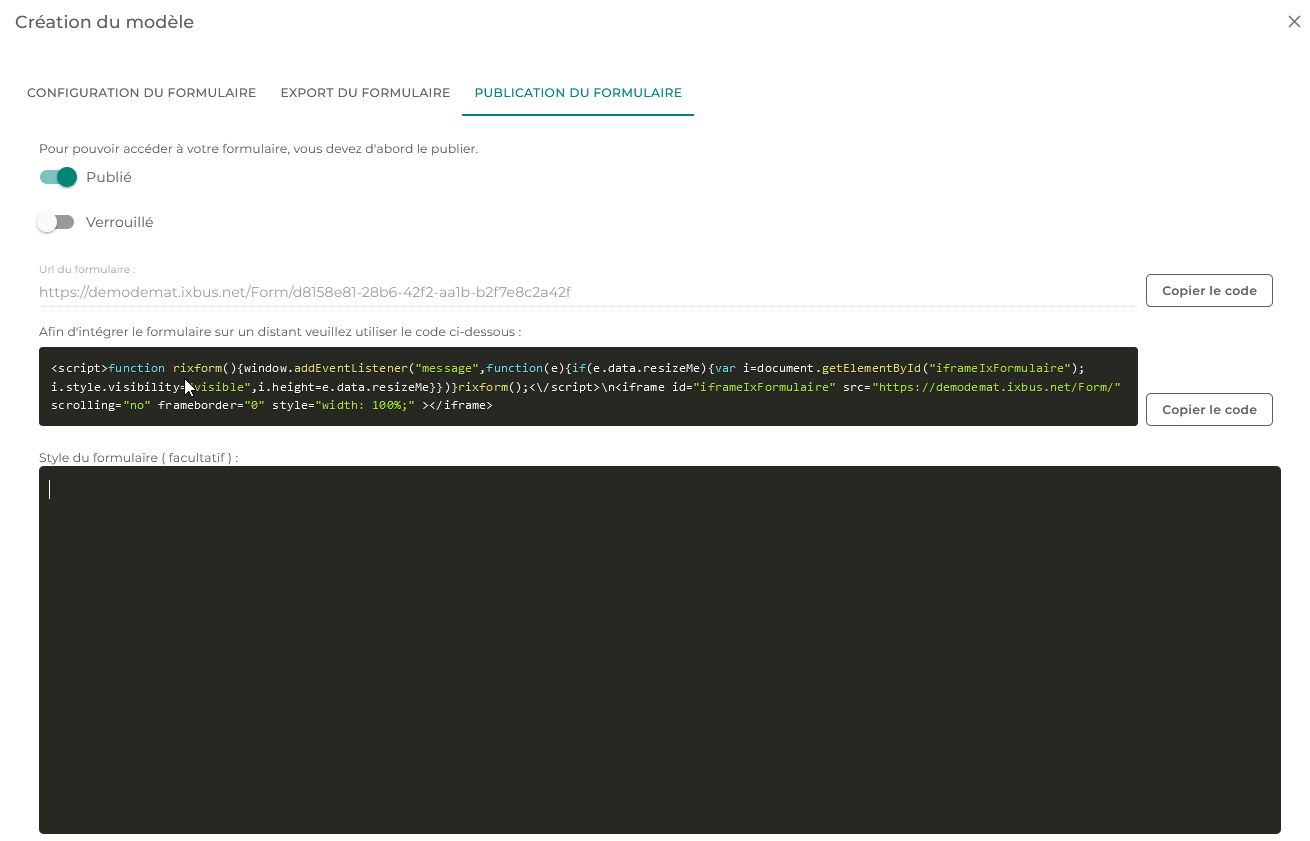1310x841 pixels.
Task: Click the Style du formulaire (facultatif) label
Action: click(139, 457)
